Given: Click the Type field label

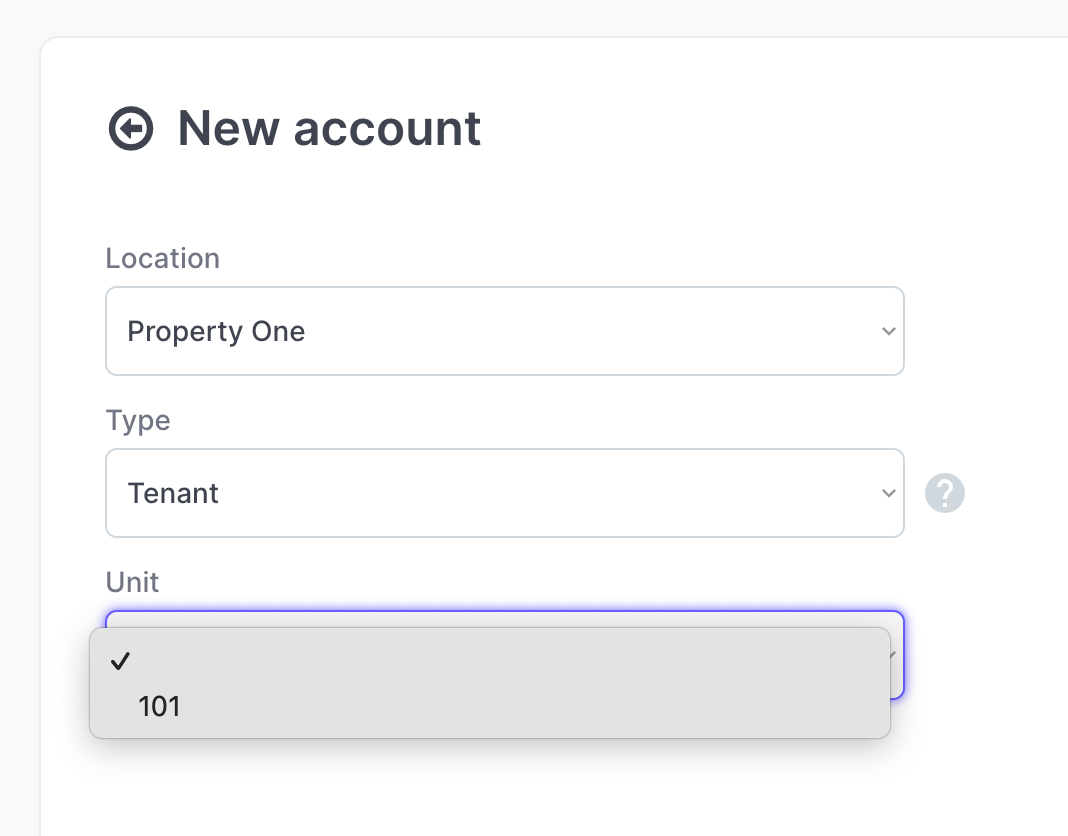Looking at the screenshot, I should tap(138, 420).
